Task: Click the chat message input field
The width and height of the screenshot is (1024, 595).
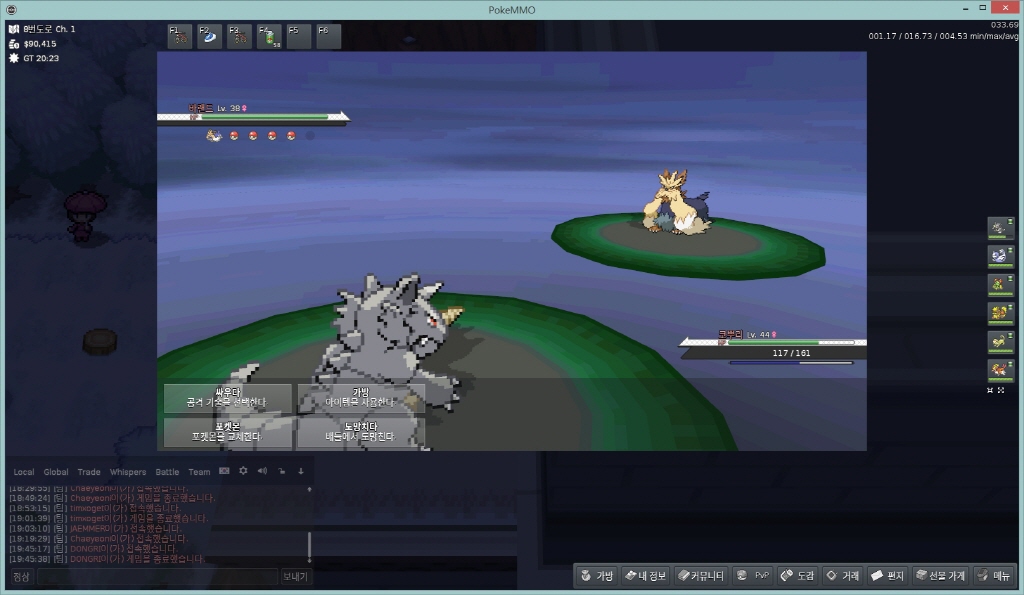Action: 157,577
